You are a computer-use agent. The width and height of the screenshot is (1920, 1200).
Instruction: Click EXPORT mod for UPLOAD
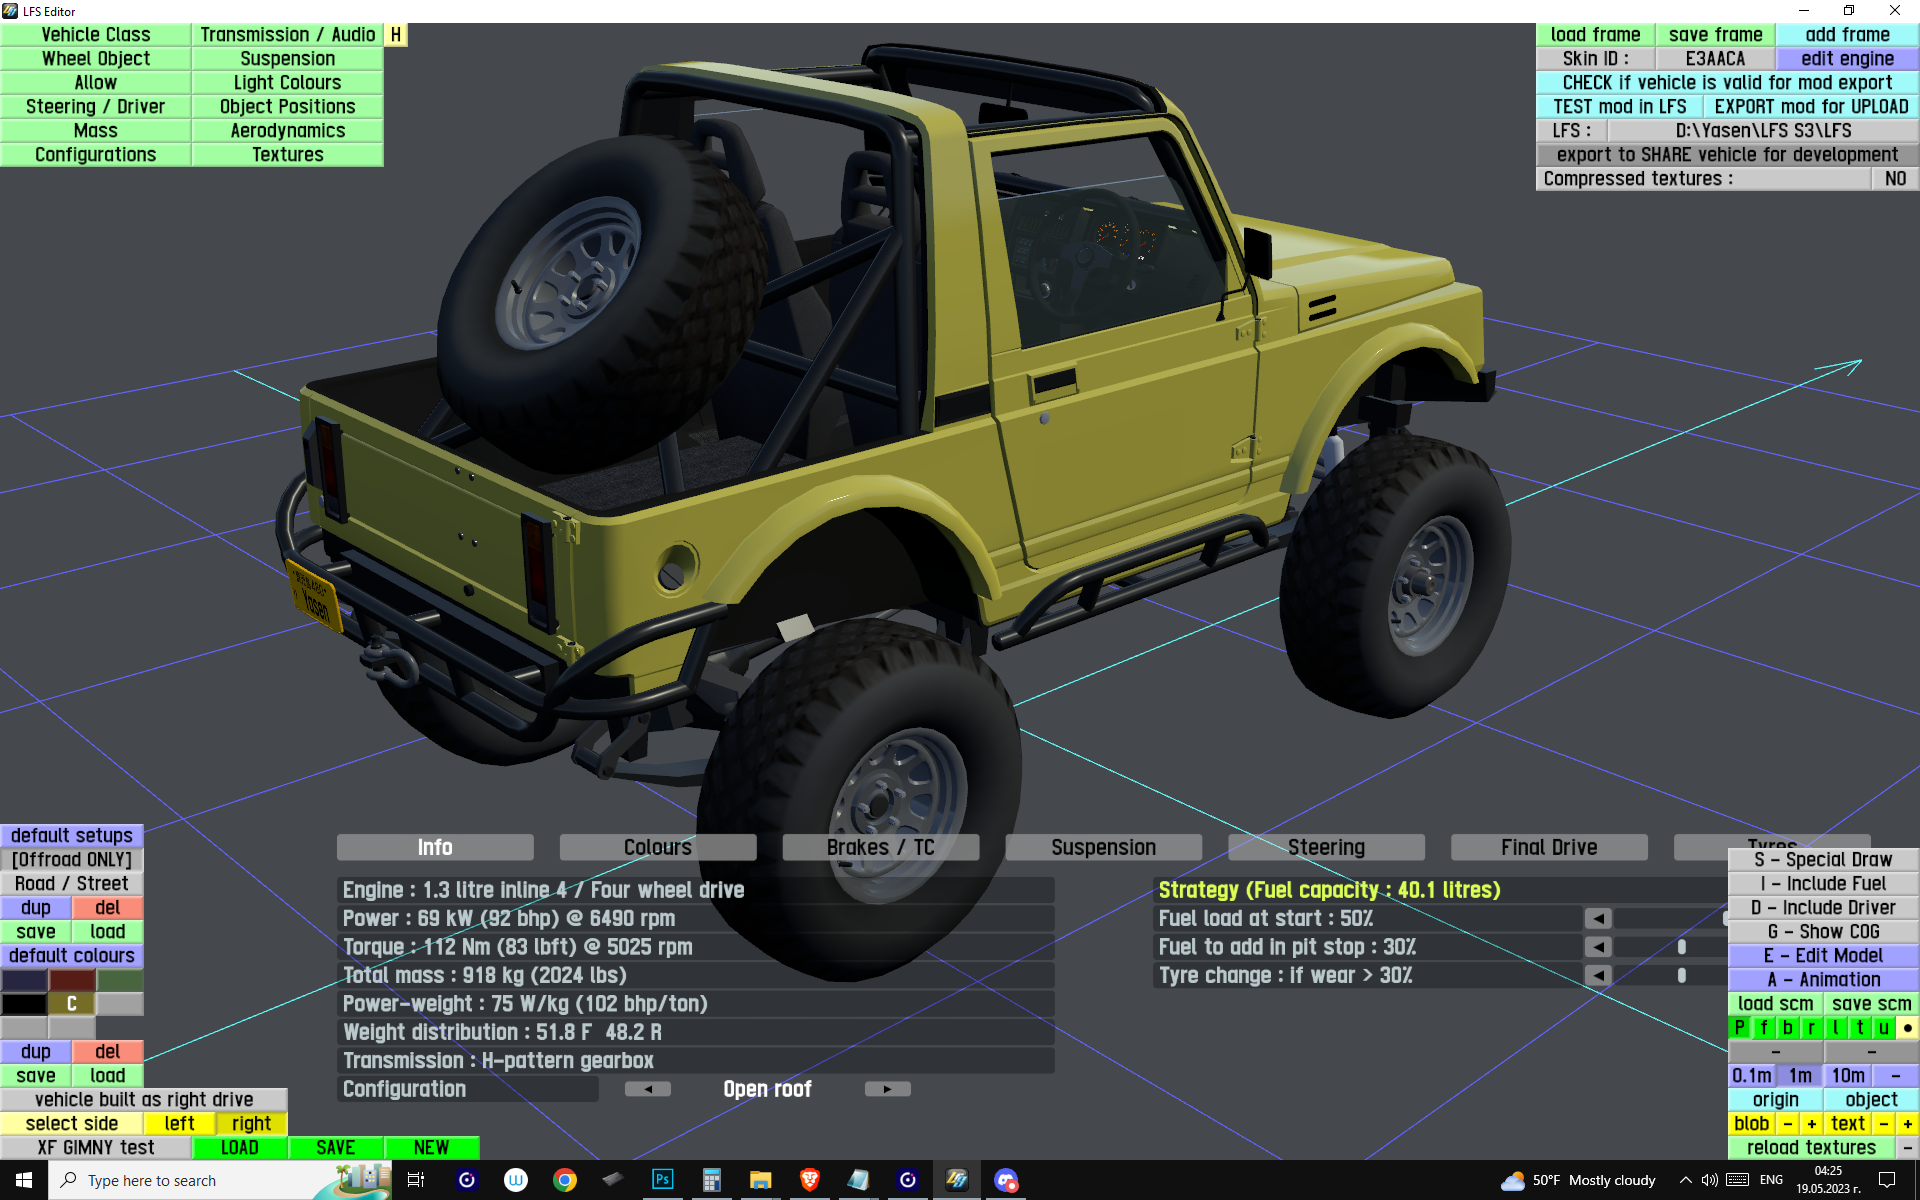1810,107
